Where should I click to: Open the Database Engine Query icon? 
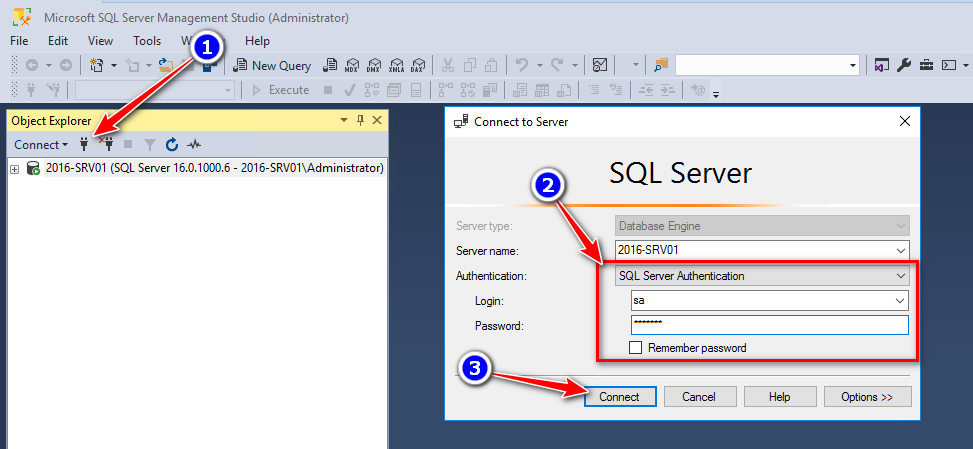click(x=330, y=64)
